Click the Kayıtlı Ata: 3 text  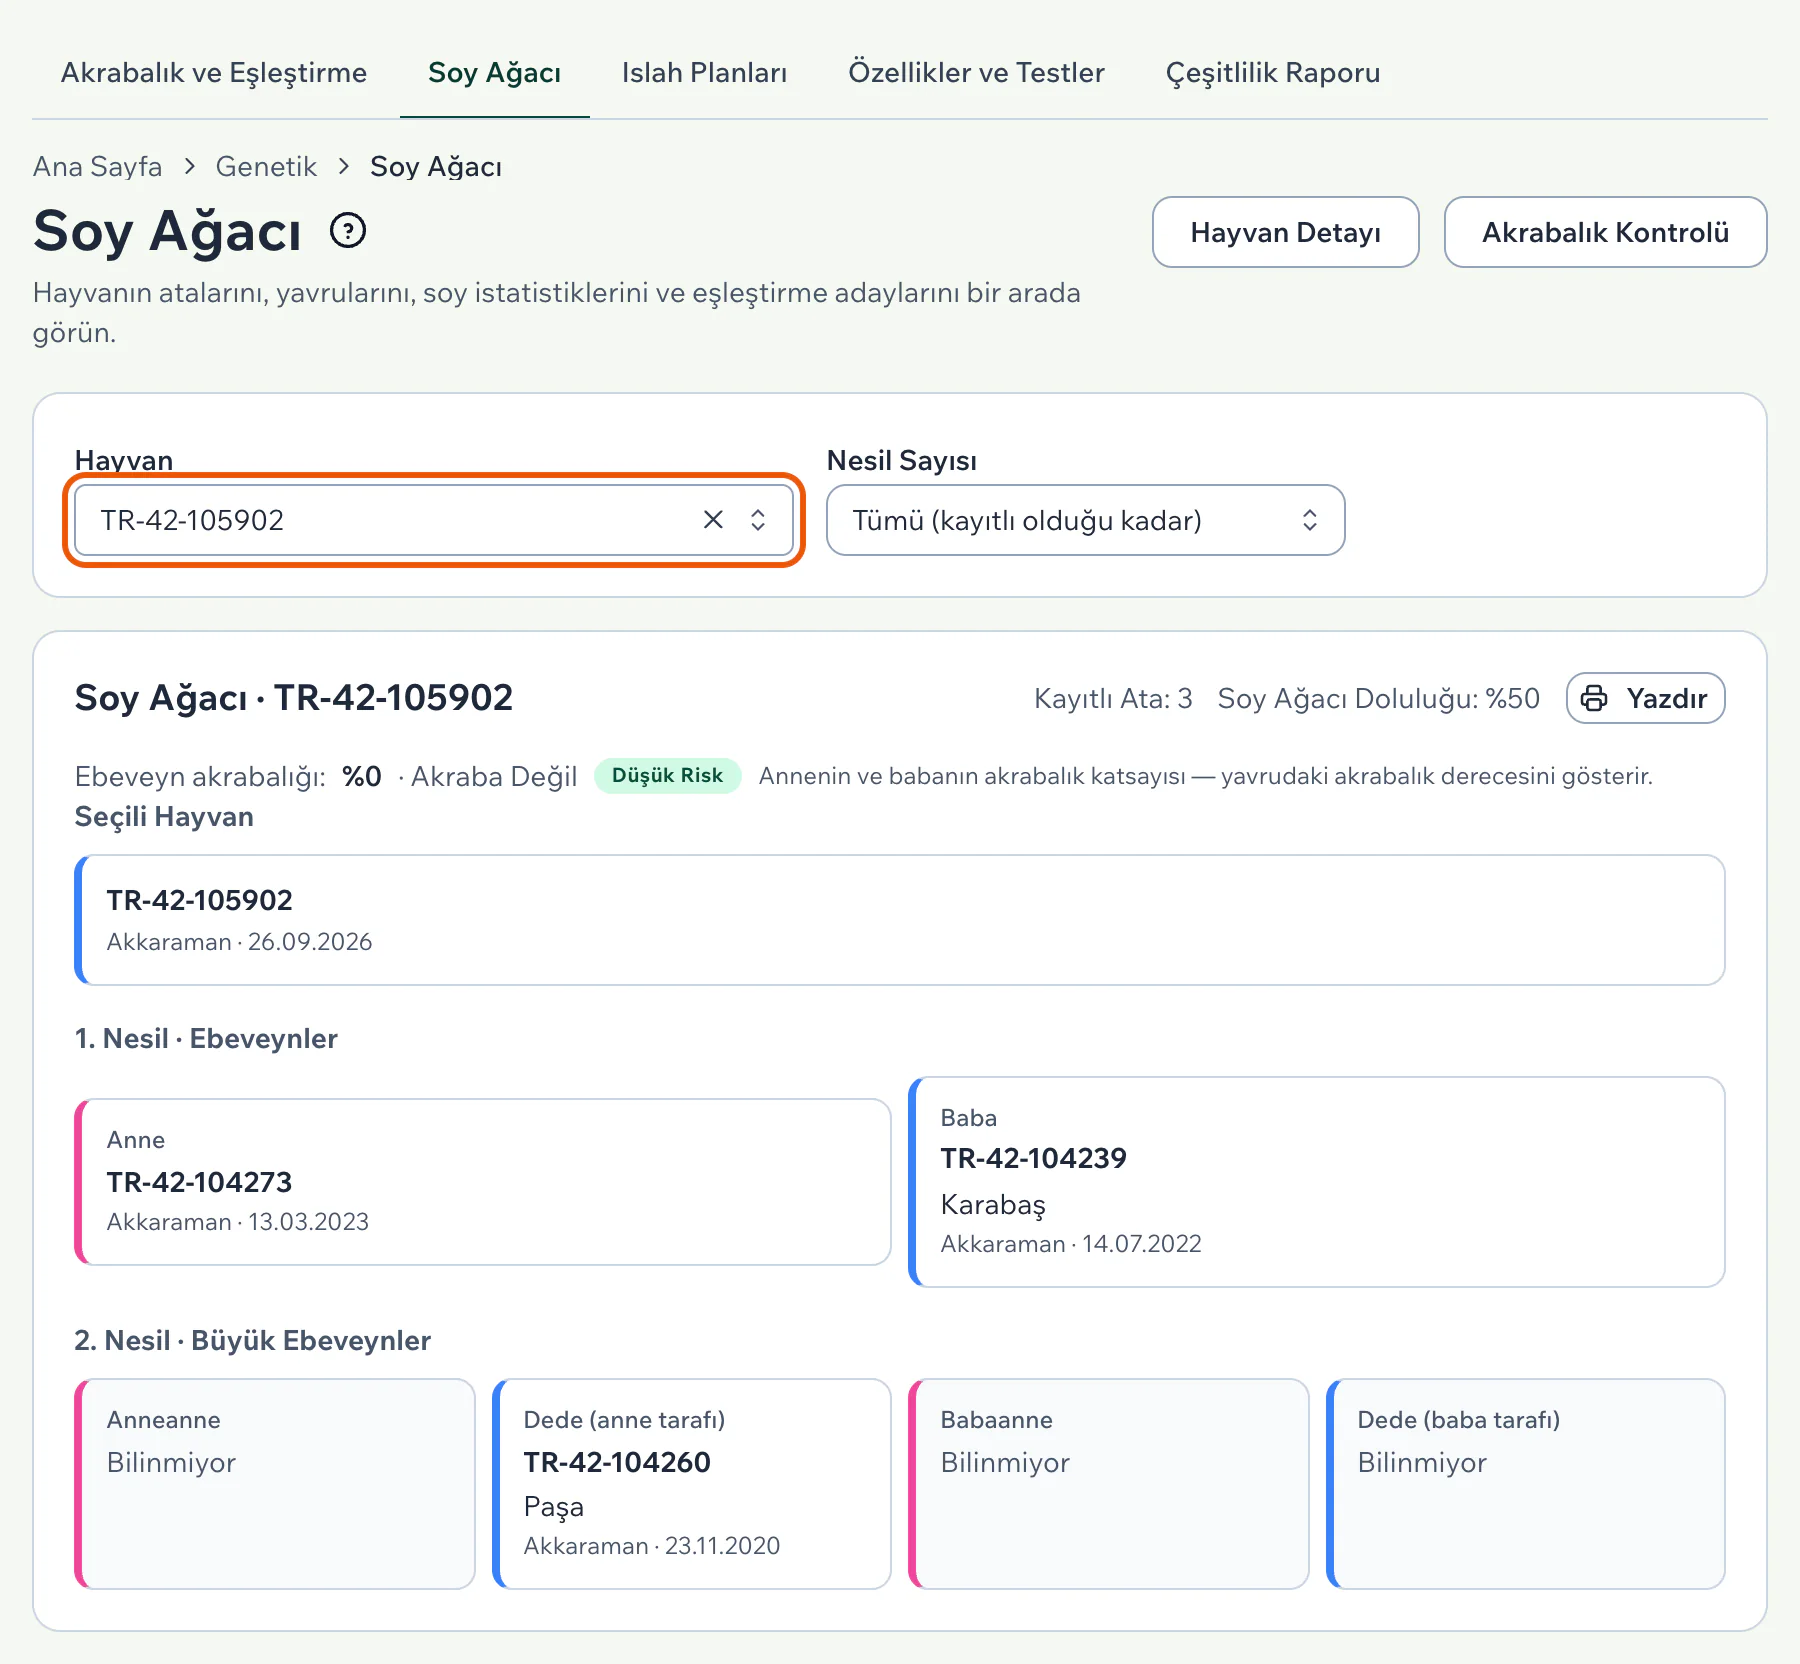point(1113,698)
